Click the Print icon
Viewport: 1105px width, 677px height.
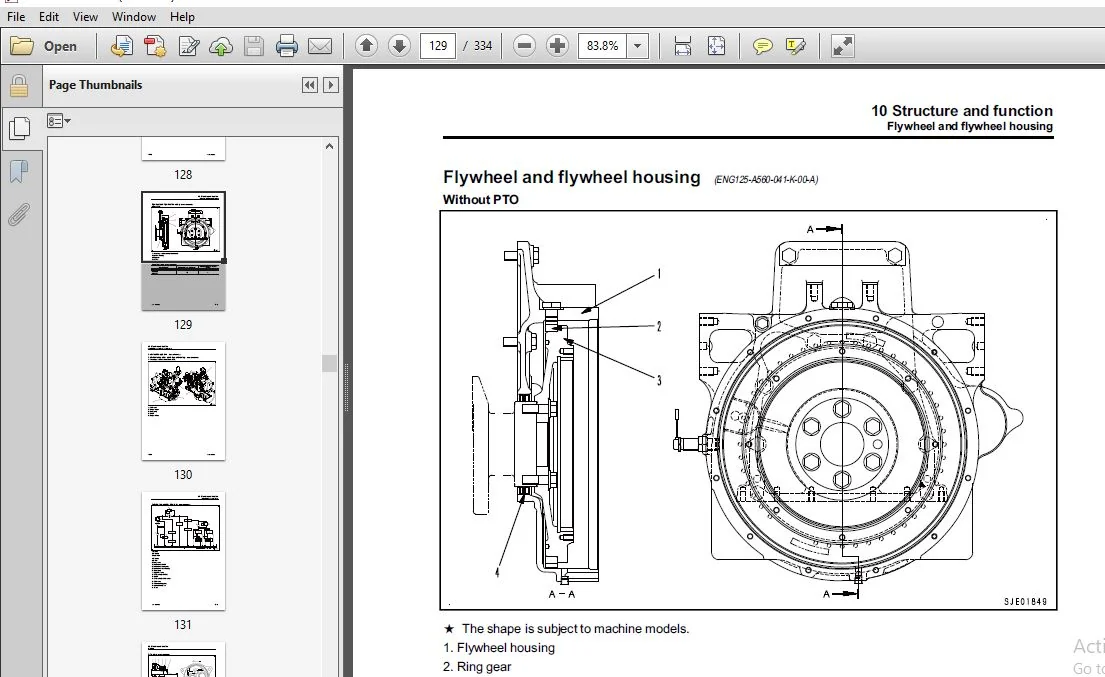pyautogui.click(x=286, y=46)
